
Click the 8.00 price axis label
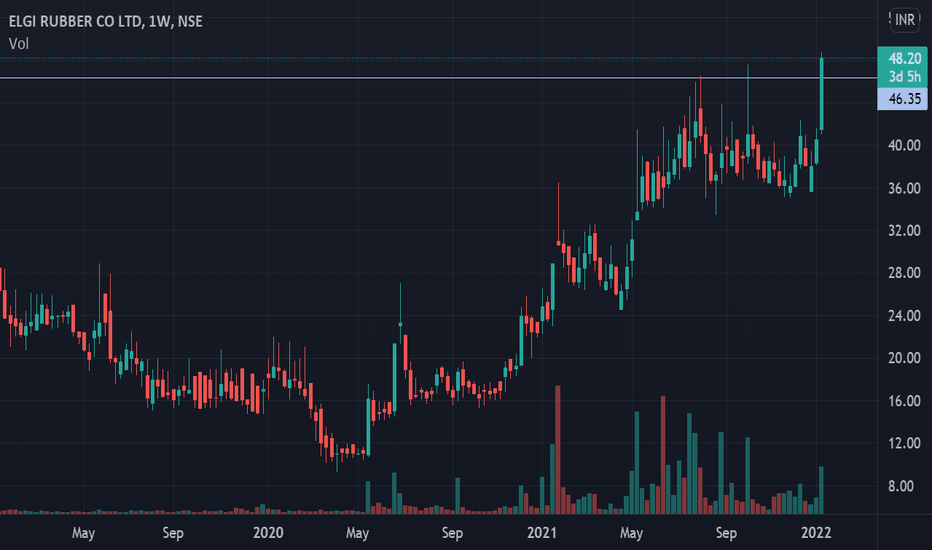(900, 486)
